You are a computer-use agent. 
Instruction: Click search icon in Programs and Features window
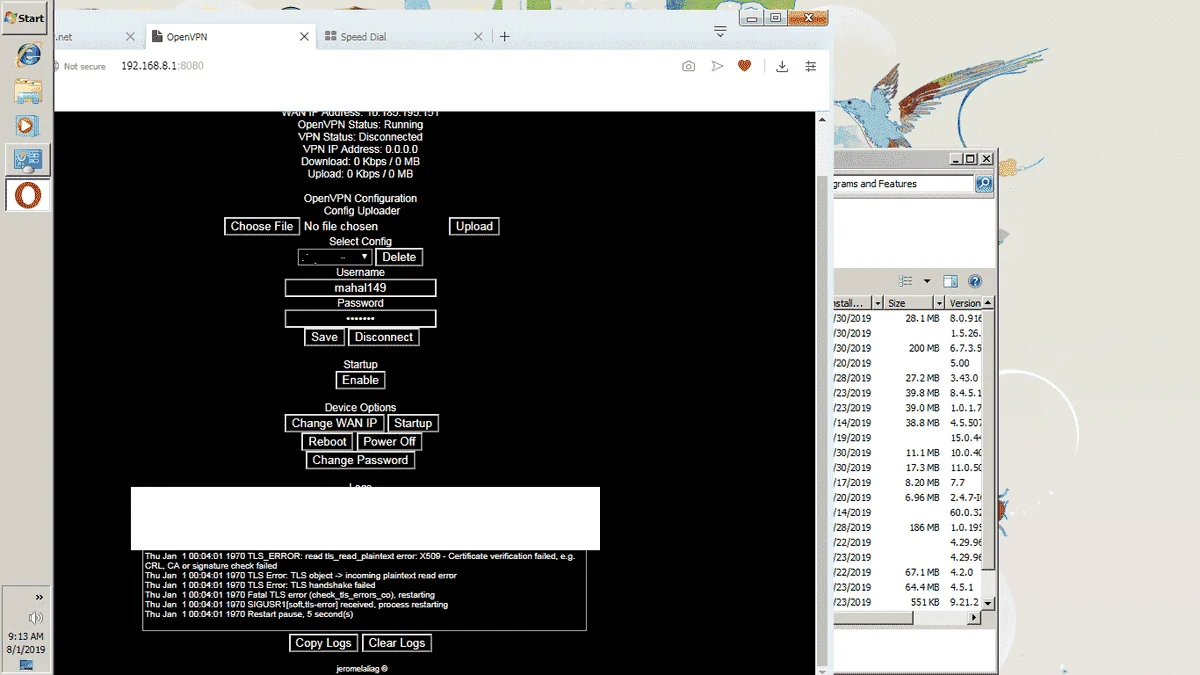[983, 184]
